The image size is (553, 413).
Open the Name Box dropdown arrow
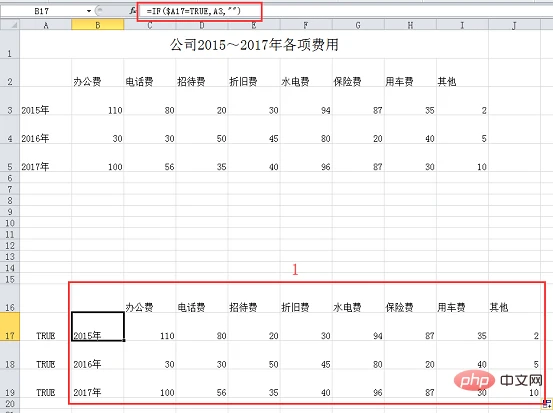(89, 11)
